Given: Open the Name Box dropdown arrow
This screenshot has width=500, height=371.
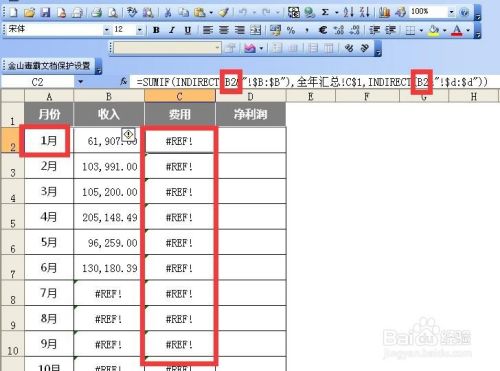Looking at the screenshot, I should 80,82.
